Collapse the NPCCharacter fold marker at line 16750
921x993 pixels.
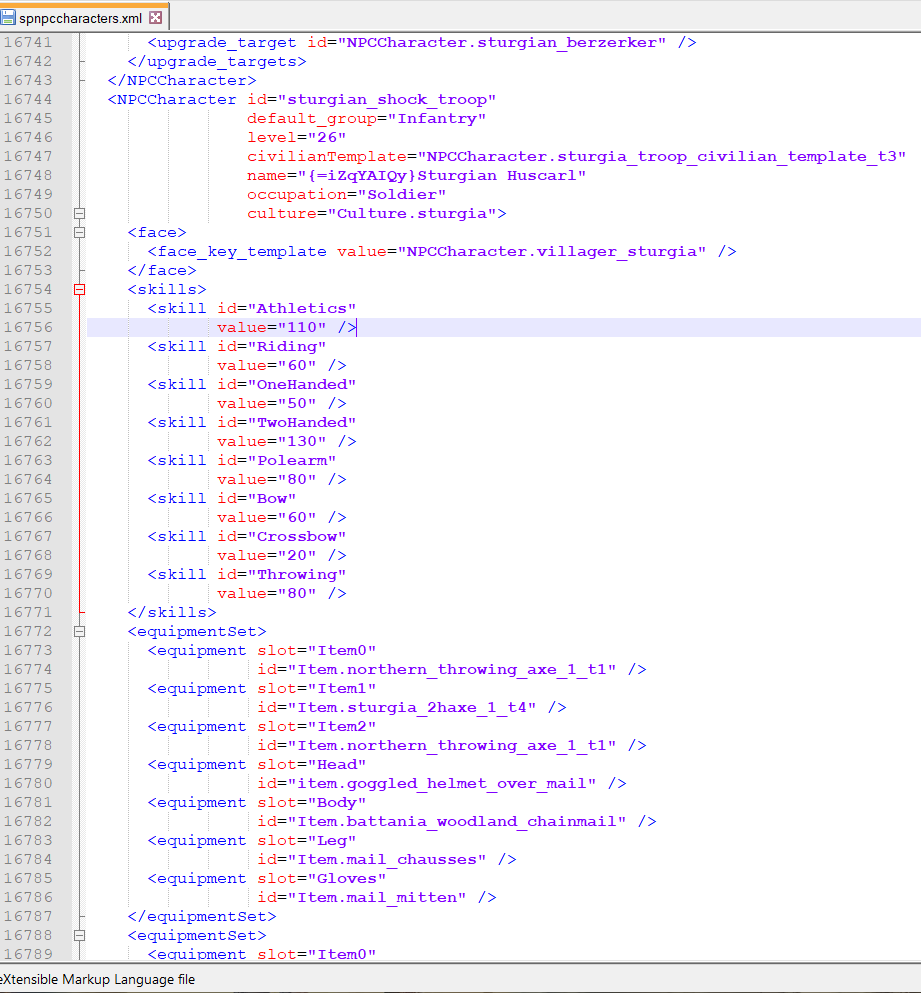coord(80,214)
